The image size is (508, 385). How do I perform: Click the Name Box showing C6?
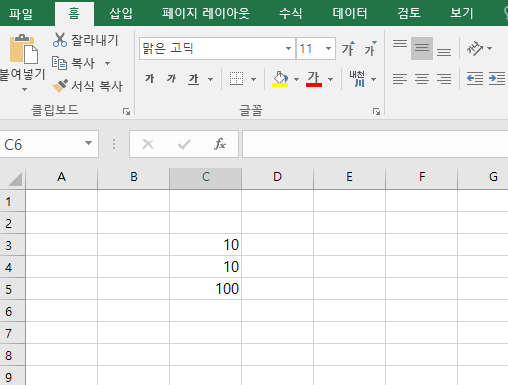point(41,144)
